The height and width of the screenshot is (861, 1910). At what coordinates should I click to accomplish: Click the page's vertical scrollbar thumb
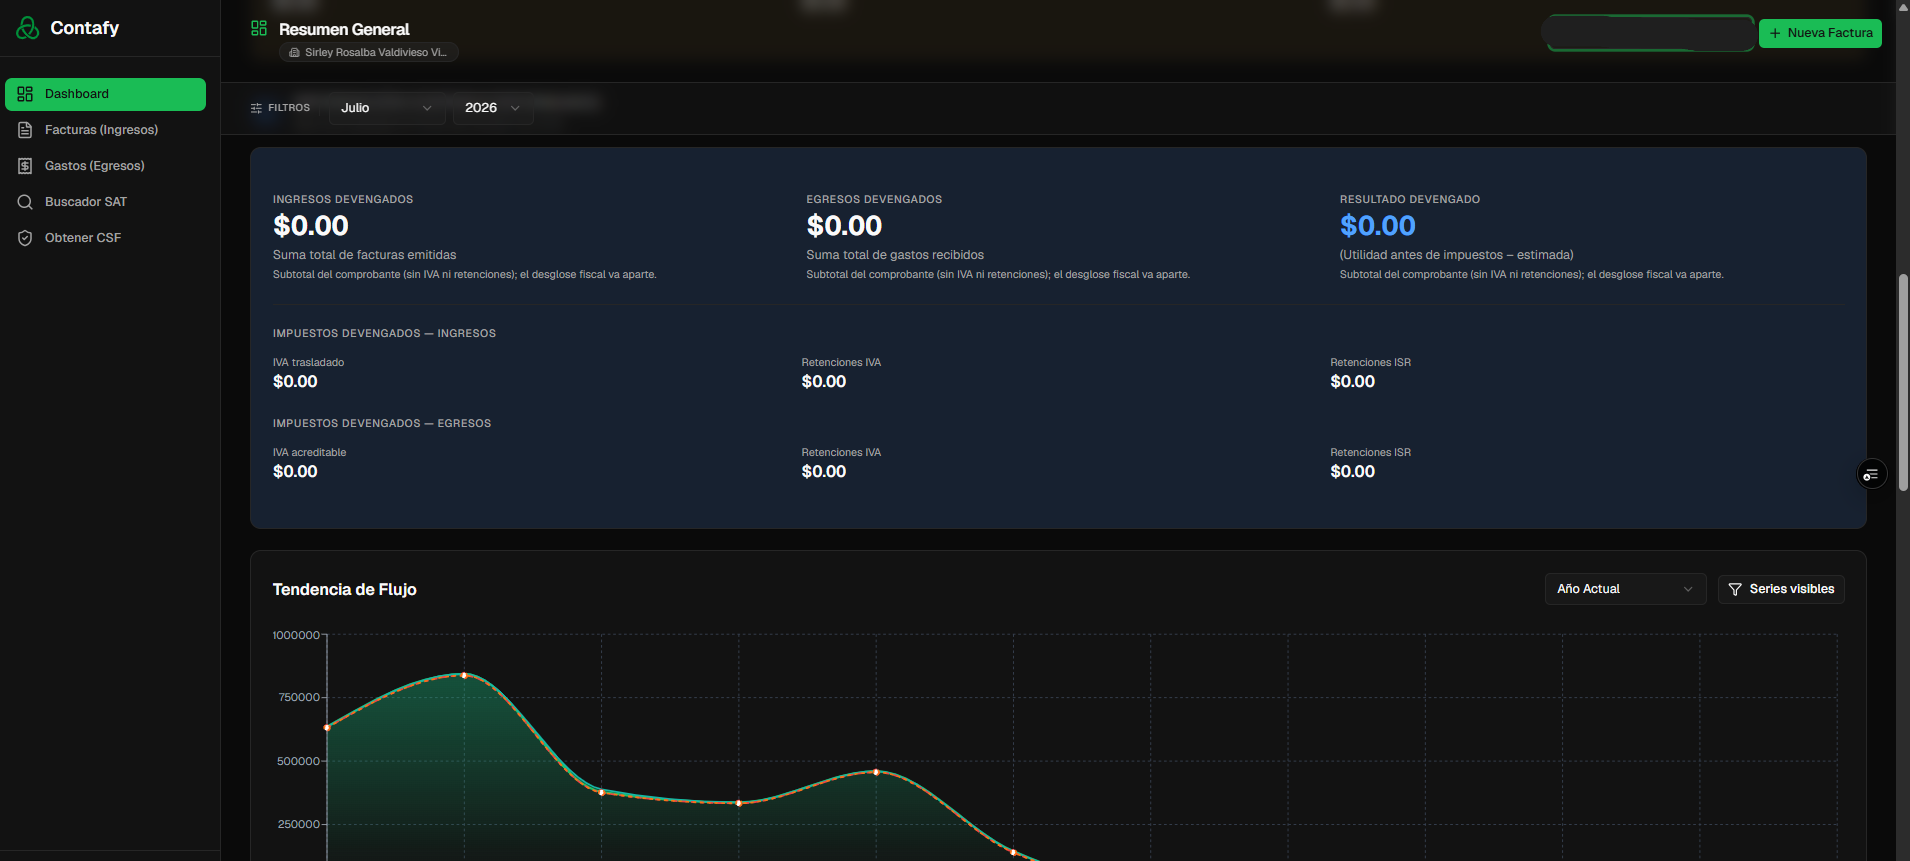pos(1903,381)
